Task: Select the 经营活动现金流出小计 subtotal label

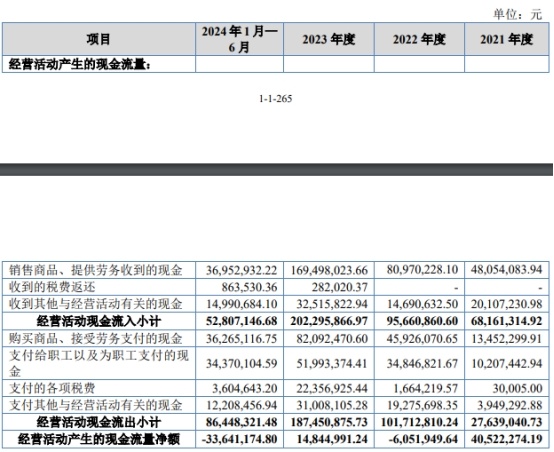Action: pos(99,422)
